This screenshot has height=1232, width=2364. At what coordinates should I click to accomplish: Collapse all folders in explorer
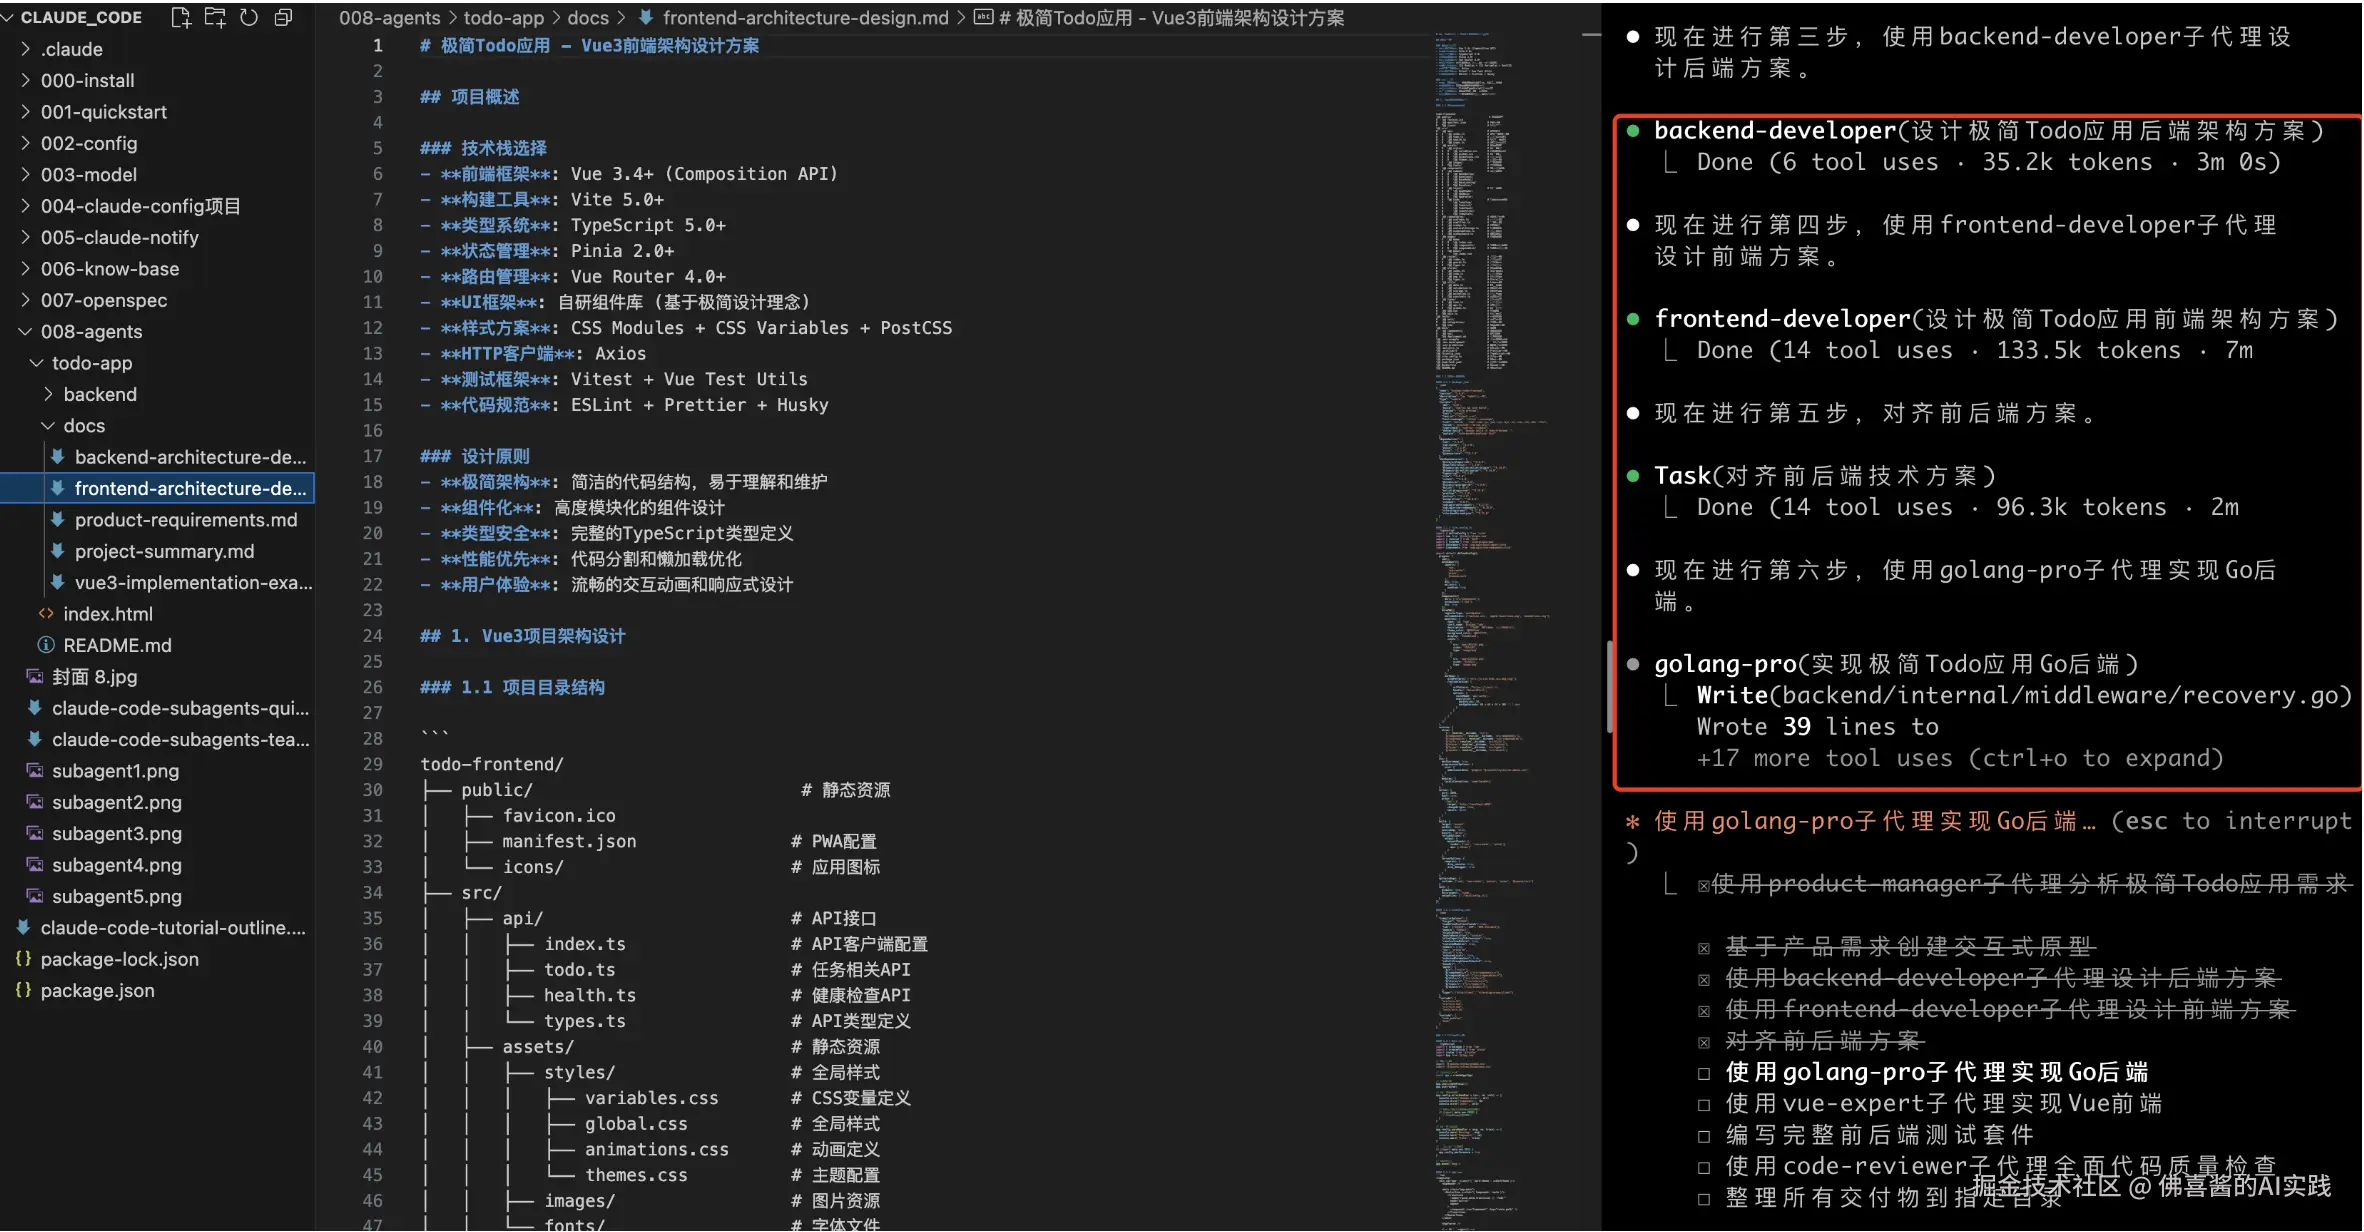click(x=283, y=17)
